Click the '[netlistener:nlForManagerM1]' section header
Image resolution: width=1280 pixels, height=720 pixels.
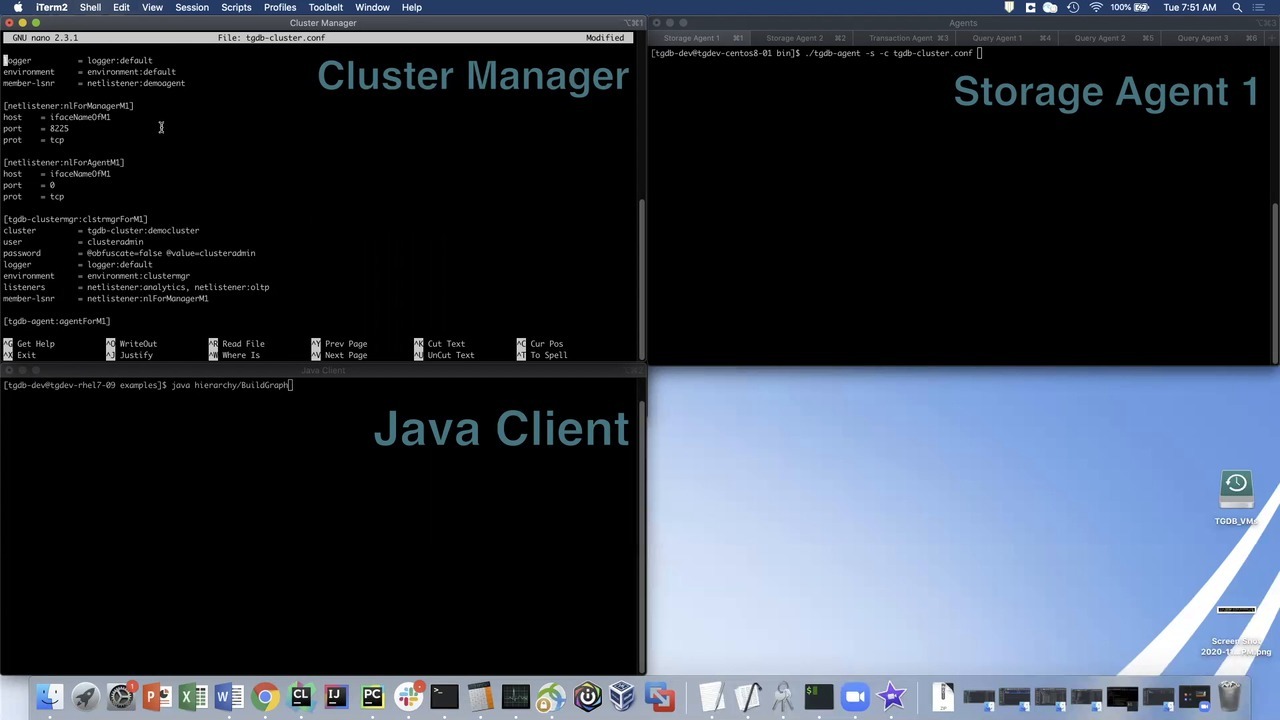[68, 106]
